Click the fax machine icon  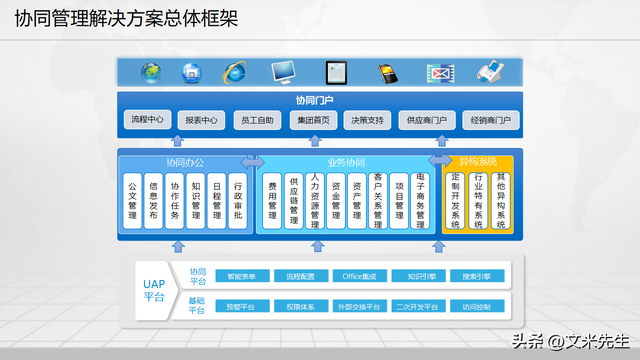[490, 72]
